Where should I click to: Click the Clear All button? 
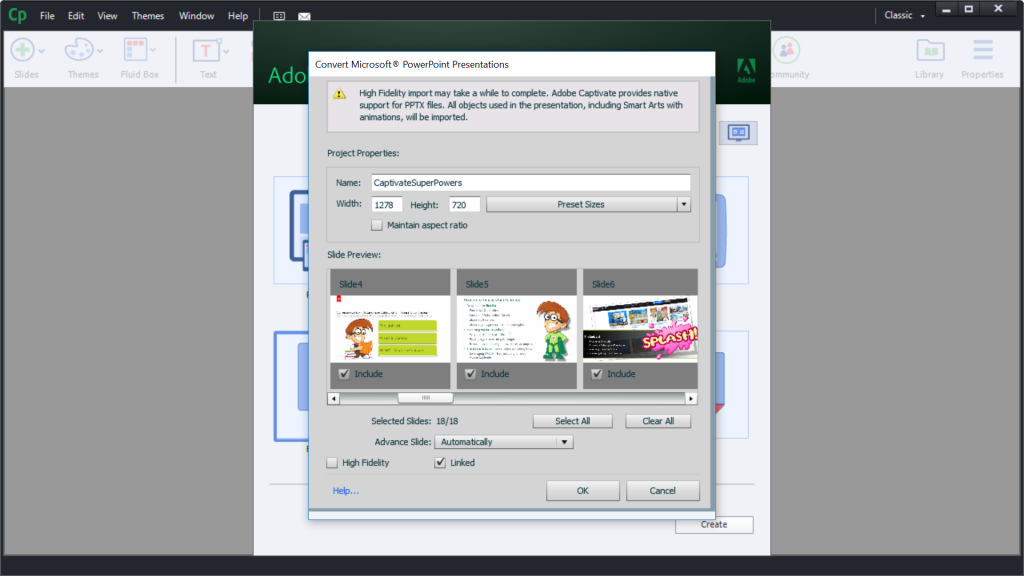[x=658, y=420]
